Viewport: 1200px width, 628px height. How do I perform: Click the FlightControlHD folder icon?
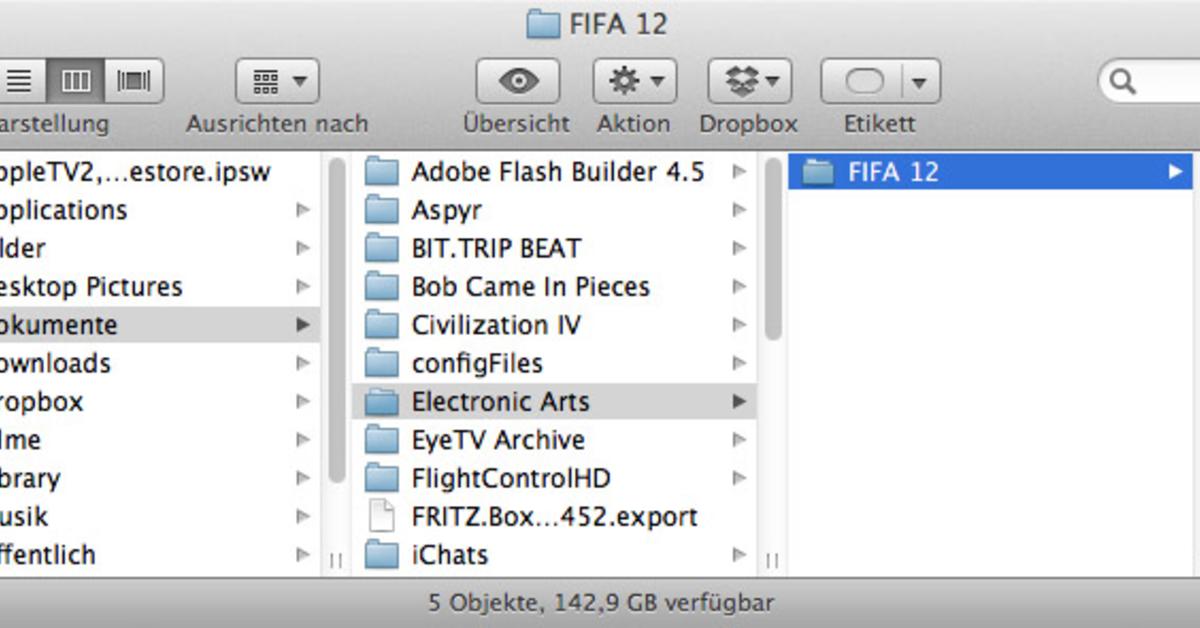(x=382, y=478)
